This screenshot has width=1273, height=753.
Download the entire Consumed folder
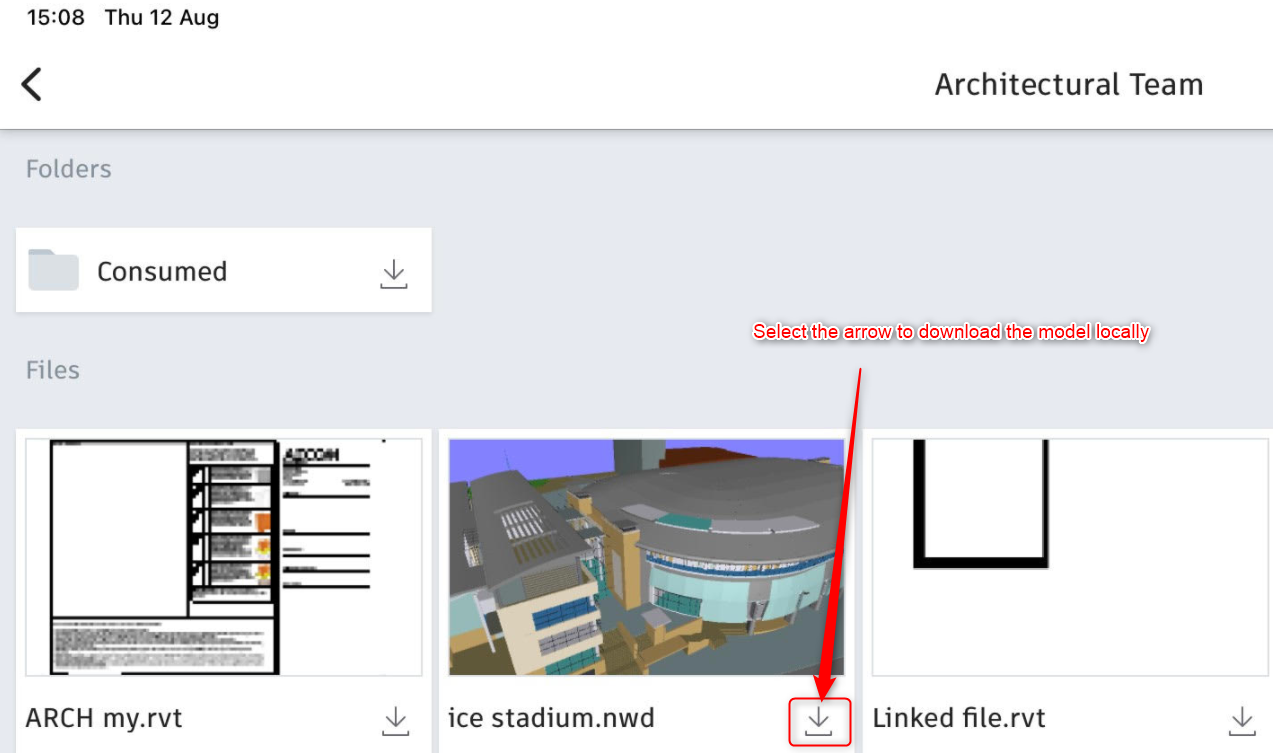tap(393, 271)
